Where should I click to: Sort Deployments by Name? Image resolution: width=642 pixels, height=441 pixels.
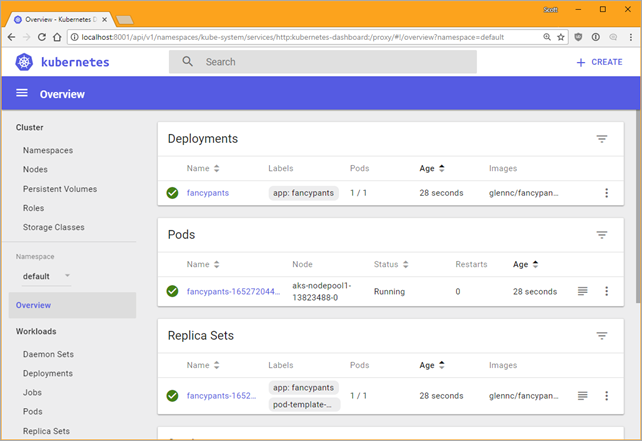pos(203,168)
